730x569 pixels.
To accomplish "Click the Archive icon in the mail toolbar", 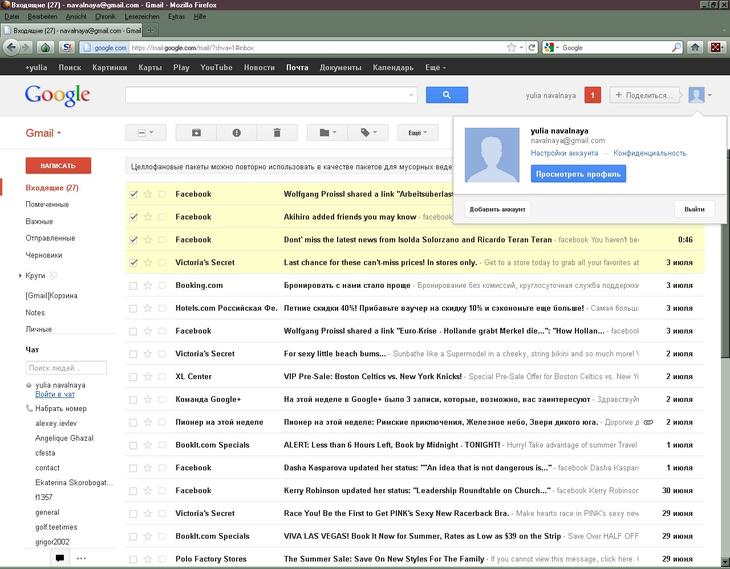I will coord(196,133).
